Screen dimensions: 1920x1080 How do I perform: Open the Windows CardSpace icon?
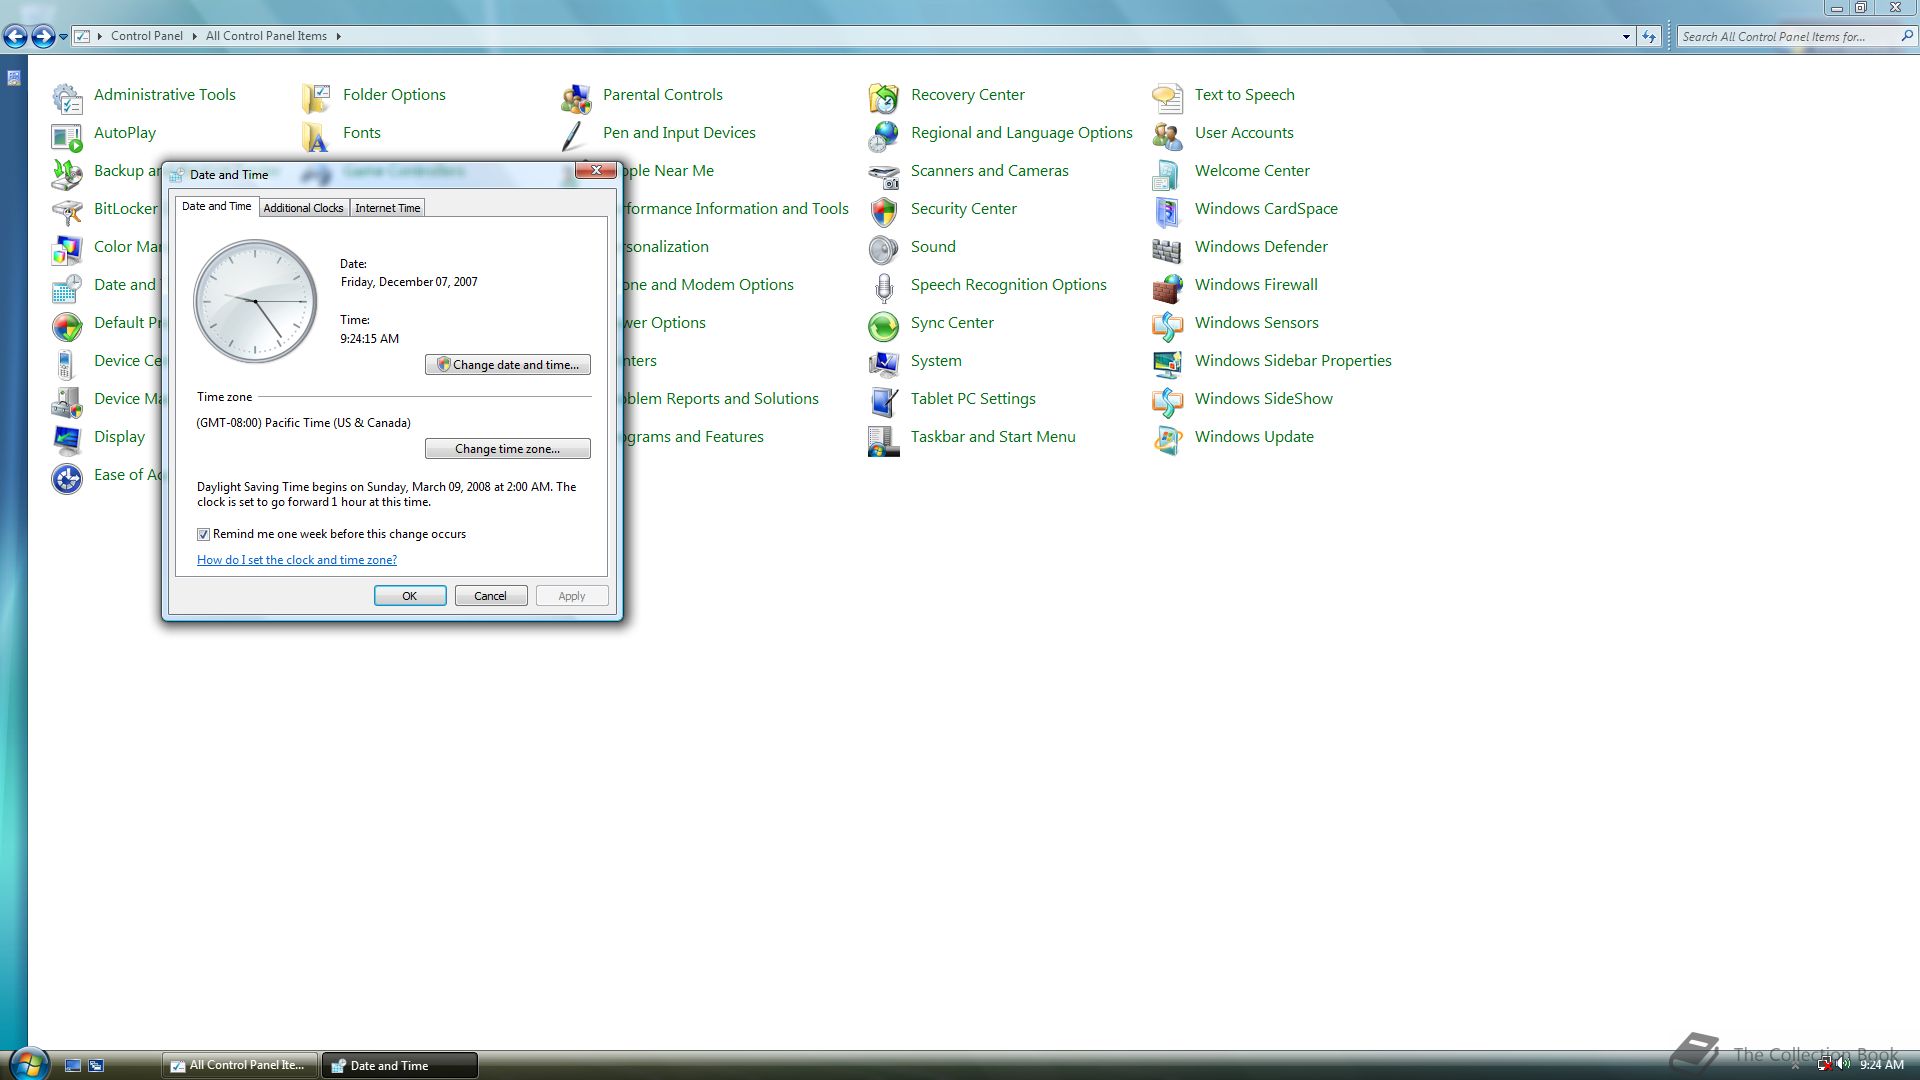point(1168,212)
